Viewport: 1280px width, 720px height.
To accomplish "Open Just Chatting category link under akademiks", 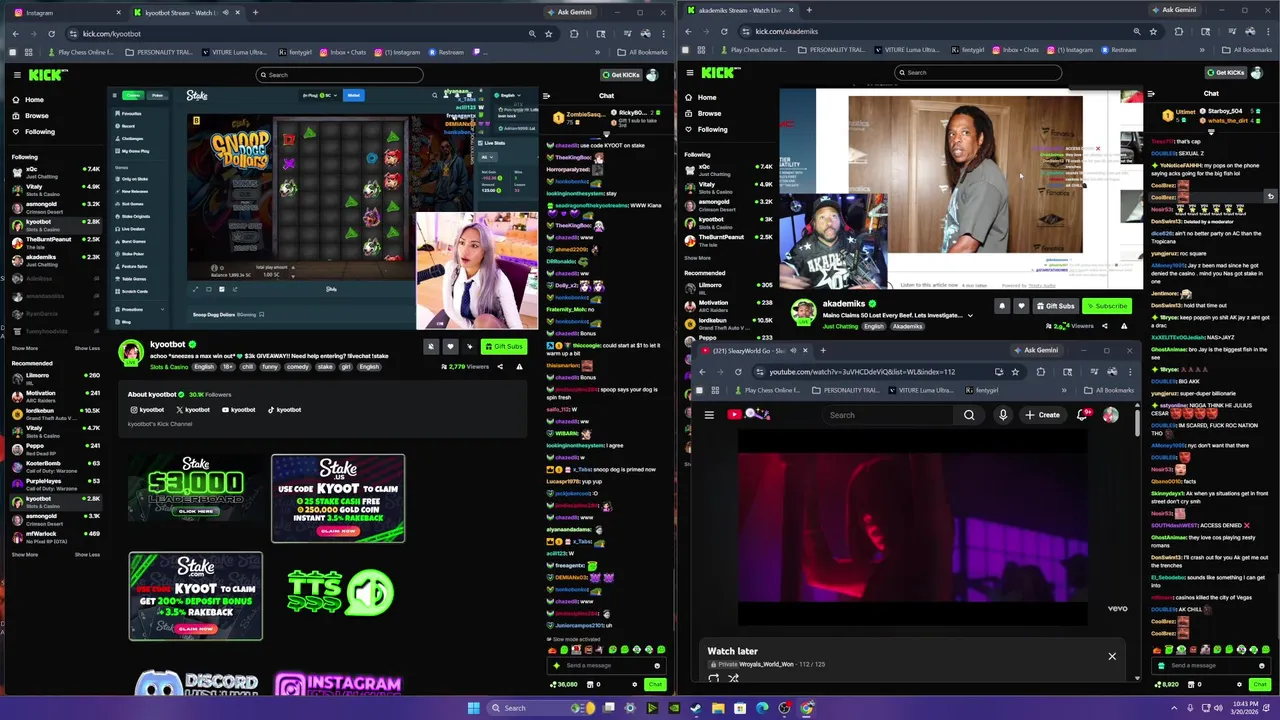I will [x=841, y=326].
